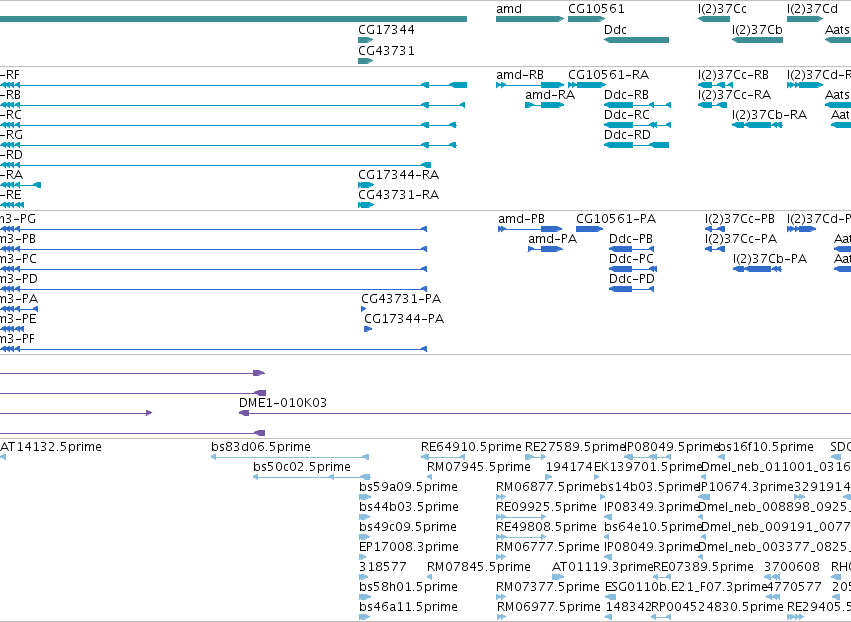Open the Ddc-PD protein label
The width and height of the screenshot is (851, 622).
(x=632, y=279)
